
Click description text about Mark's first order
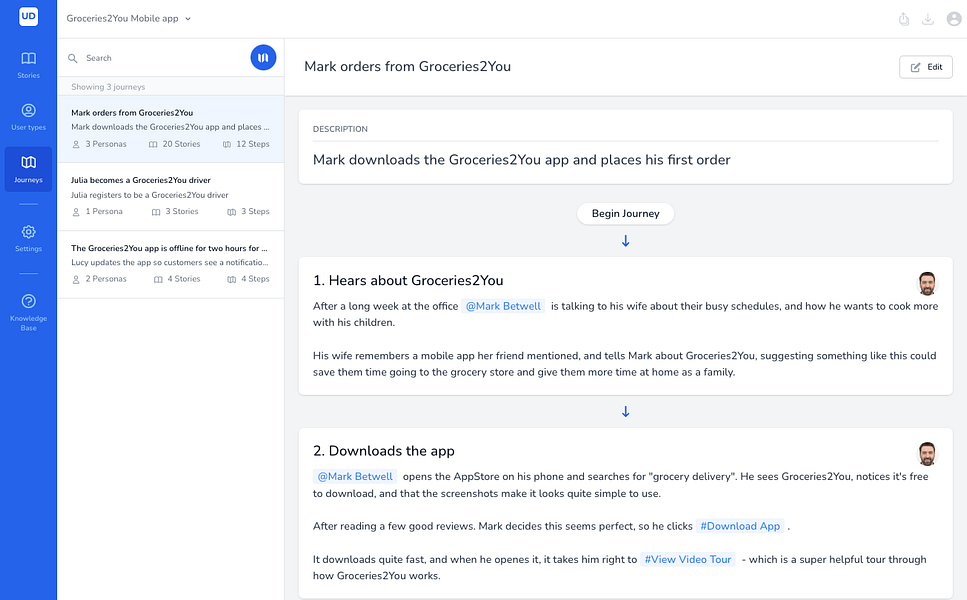tap(521, 160)
